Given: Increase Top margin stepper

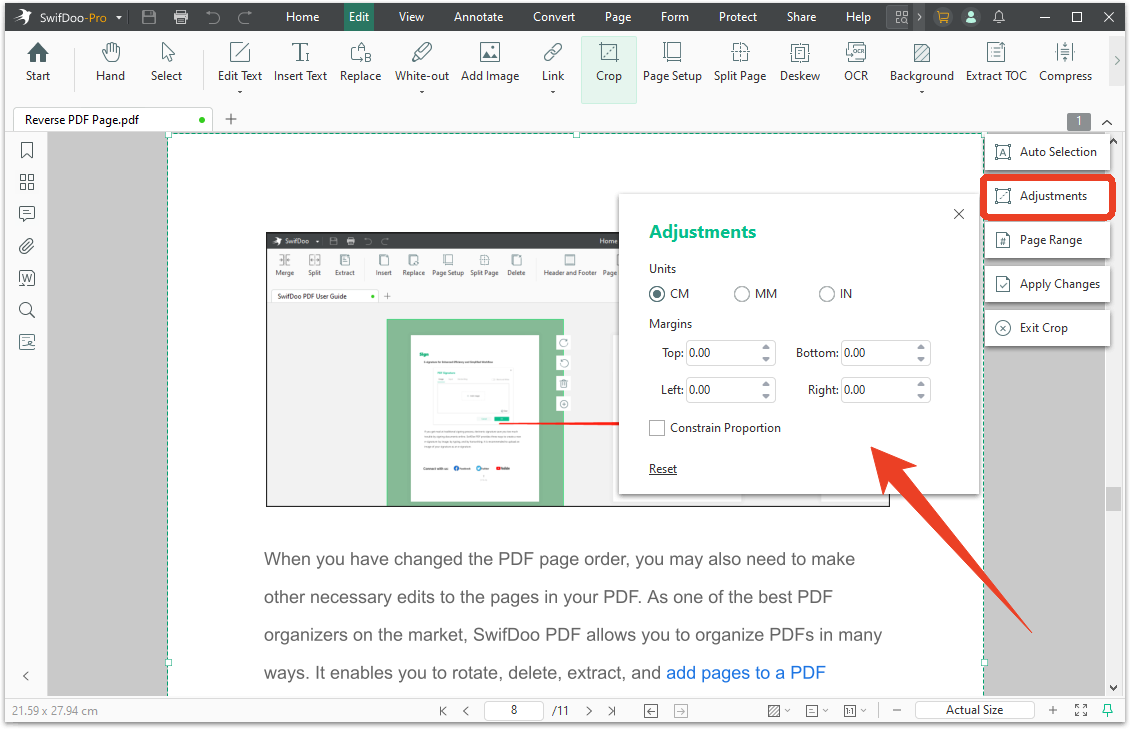Looking at the screenshot, I should (766, 347).
